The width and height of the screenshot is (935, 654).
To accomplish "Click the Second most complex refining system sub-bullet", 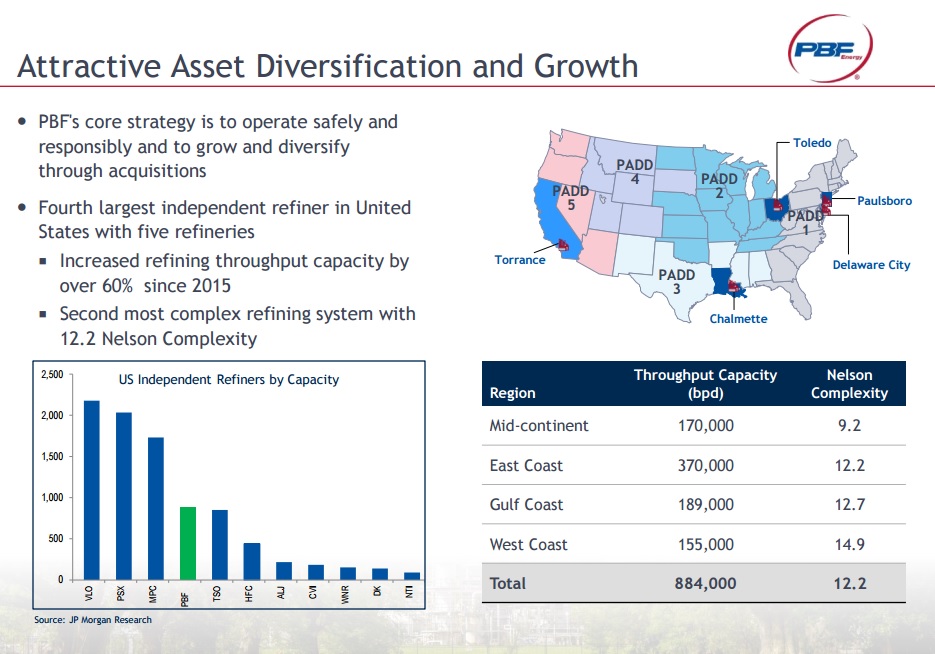I will (237, 326).
